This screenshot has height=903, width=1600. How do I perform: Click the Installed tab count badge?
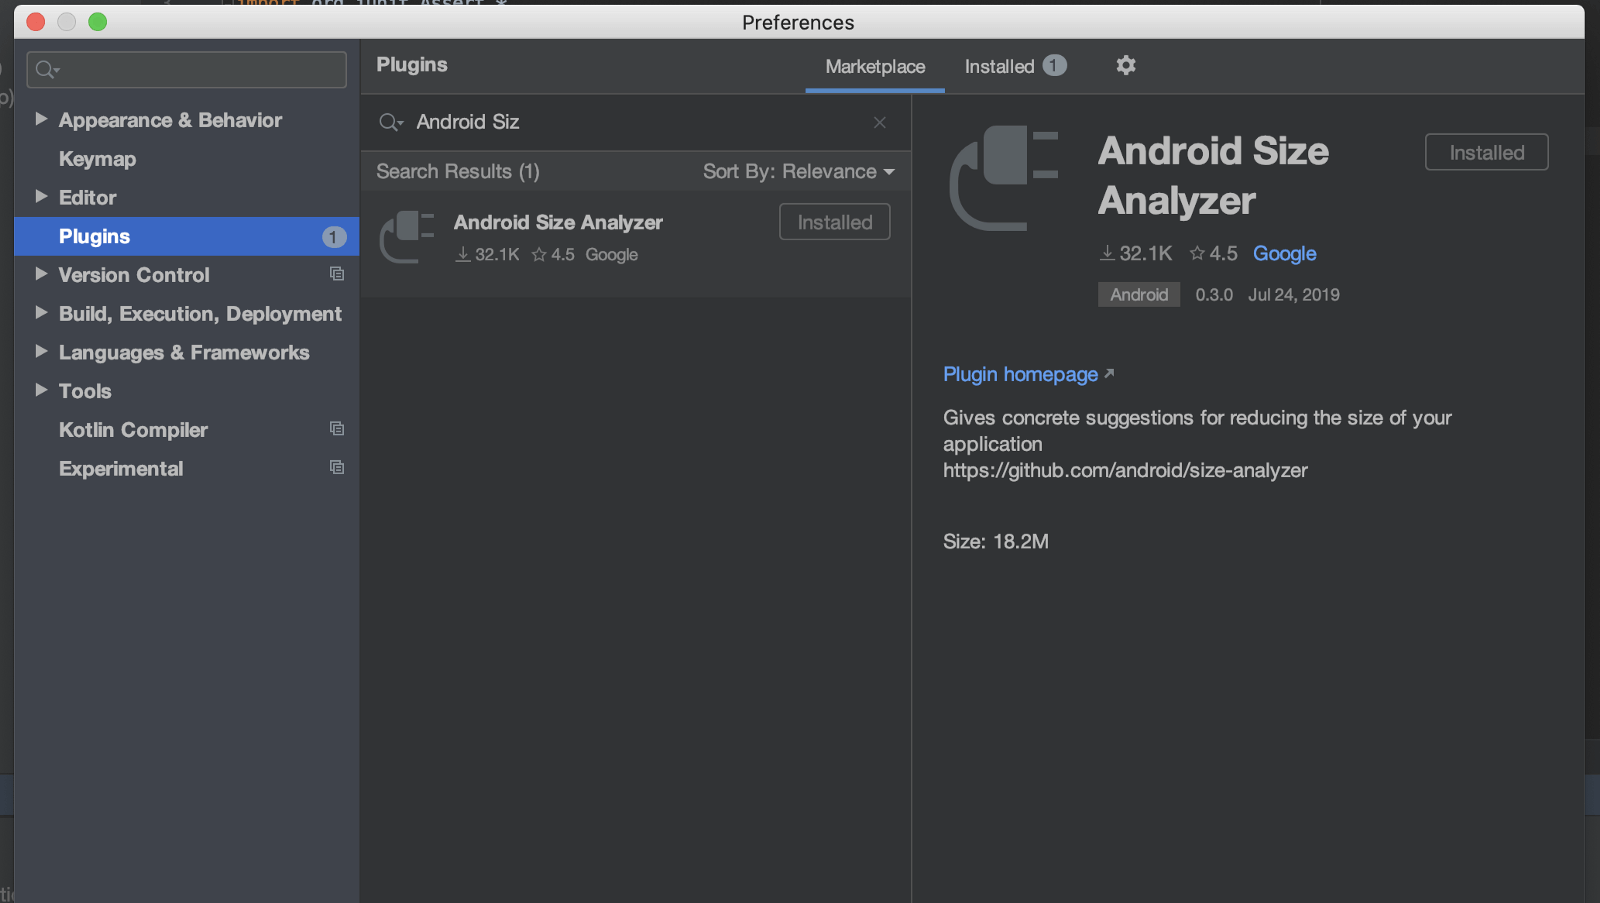(1054, 65)
